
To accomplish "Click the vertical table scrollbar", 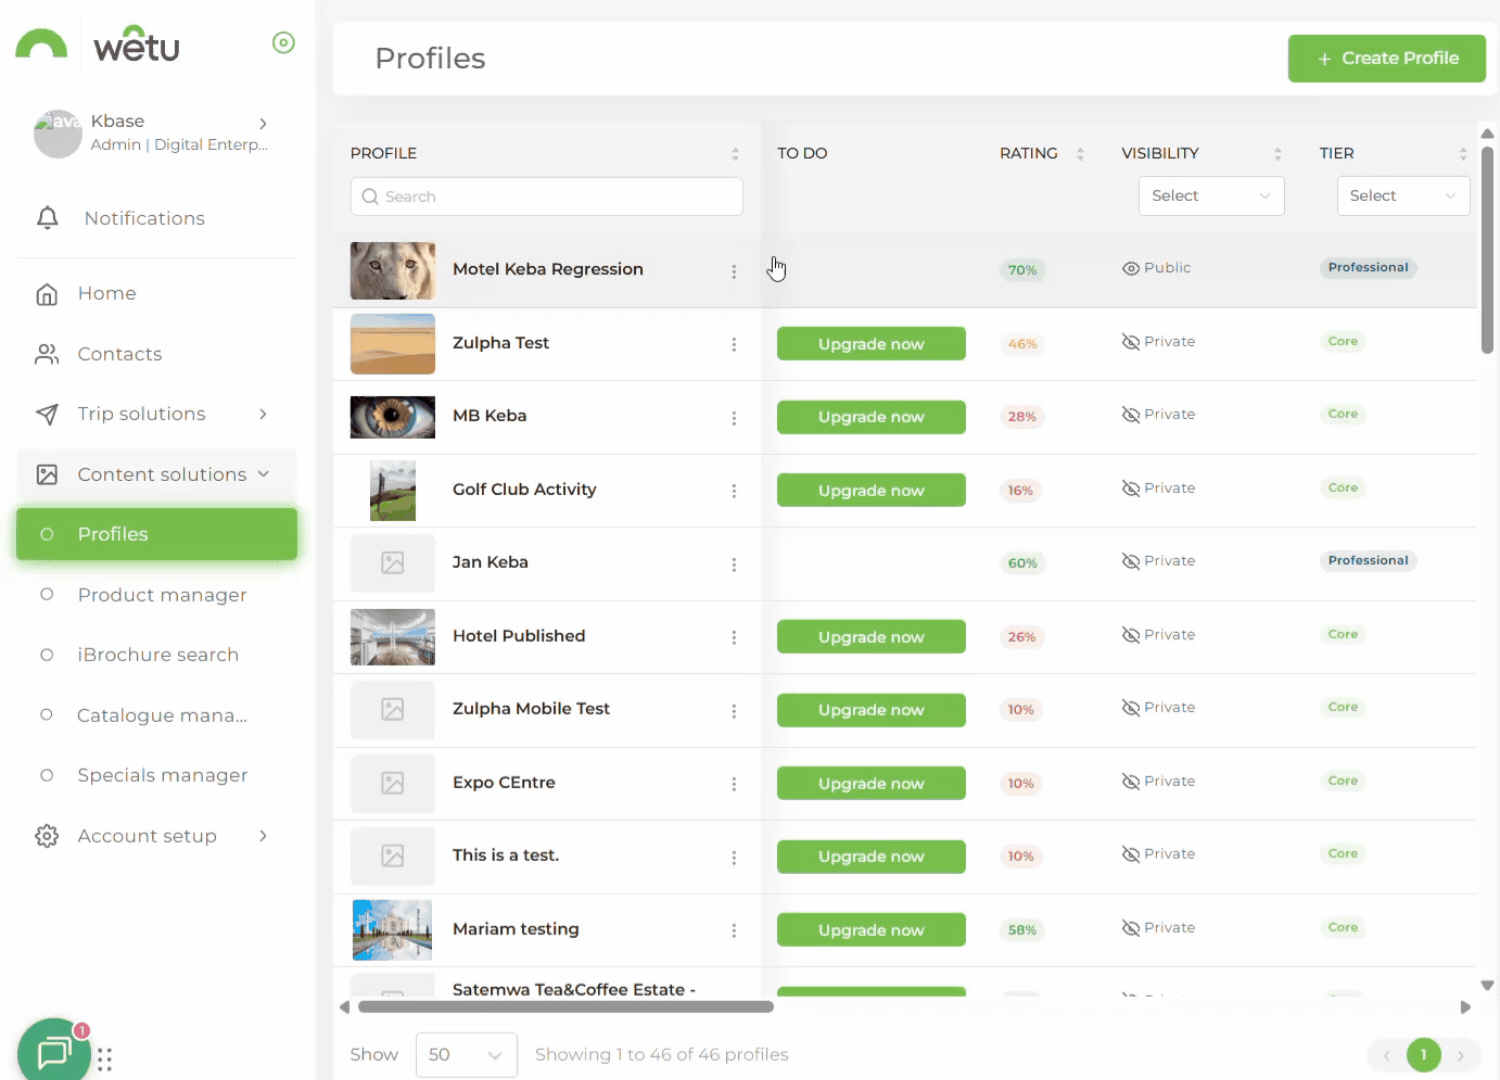I will coord(1487,250).
